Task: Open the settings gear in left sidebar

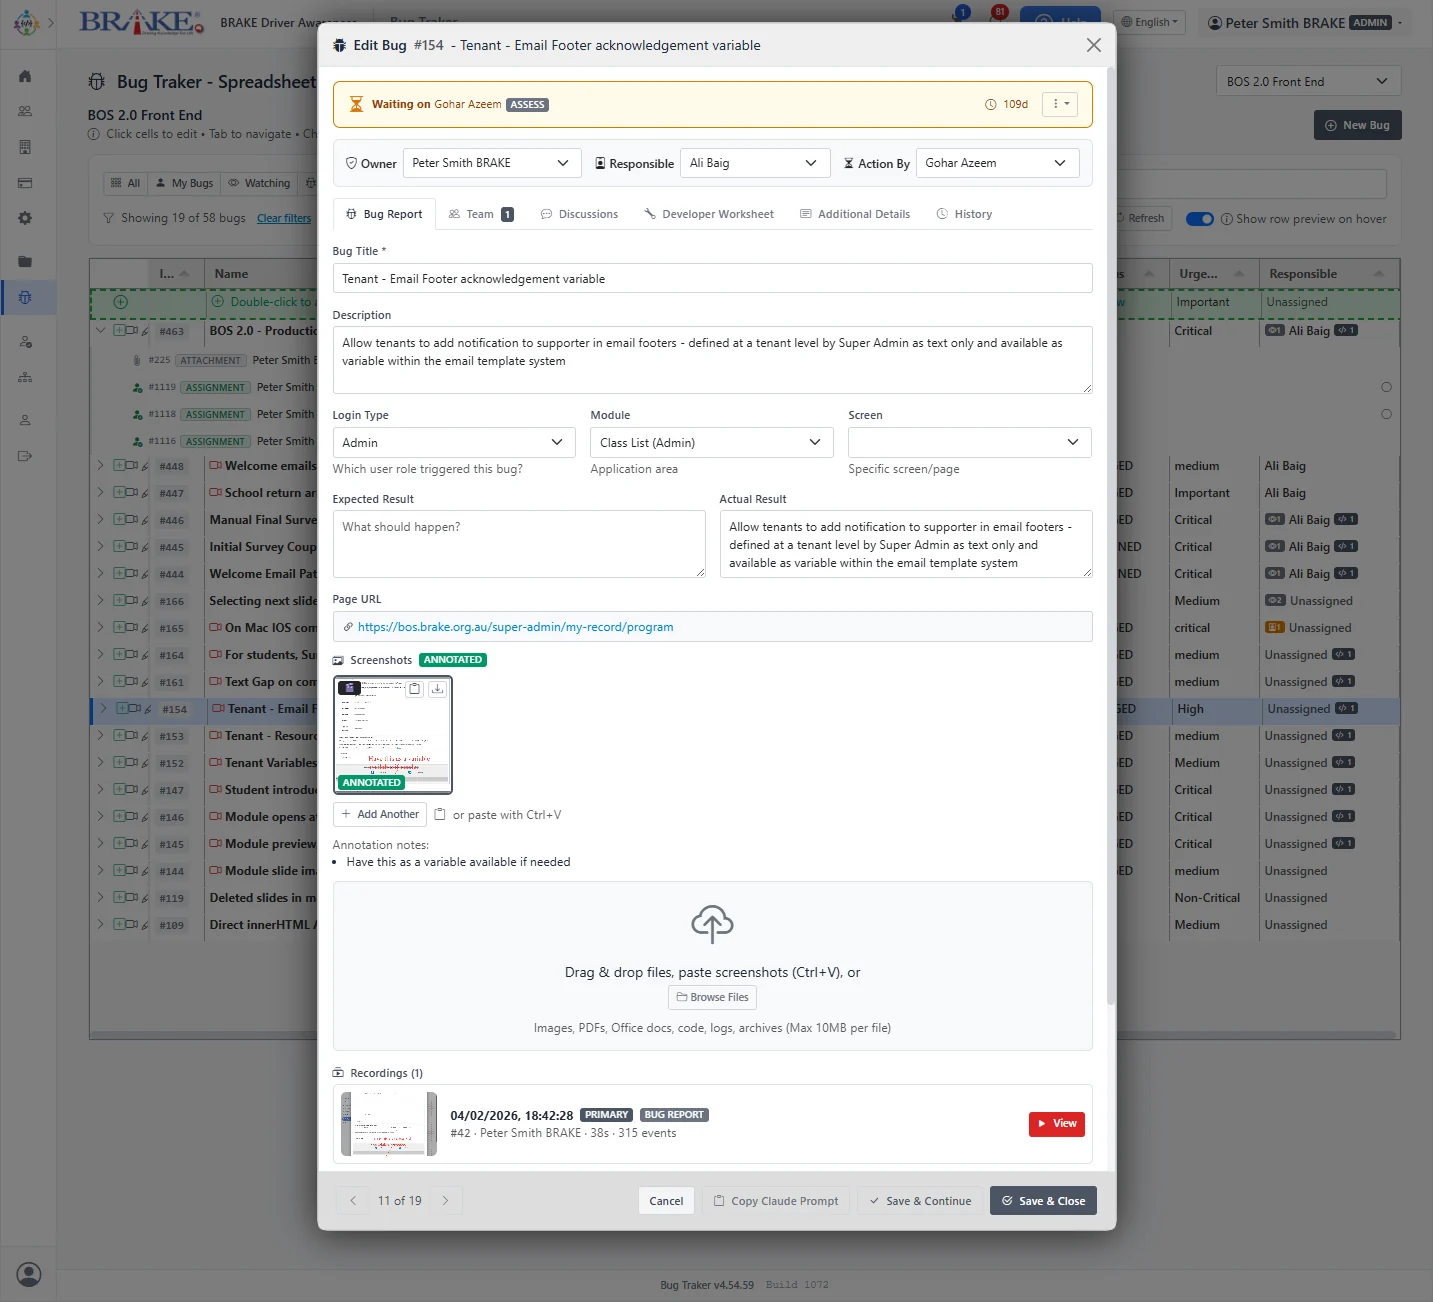Action: (25, 218)
